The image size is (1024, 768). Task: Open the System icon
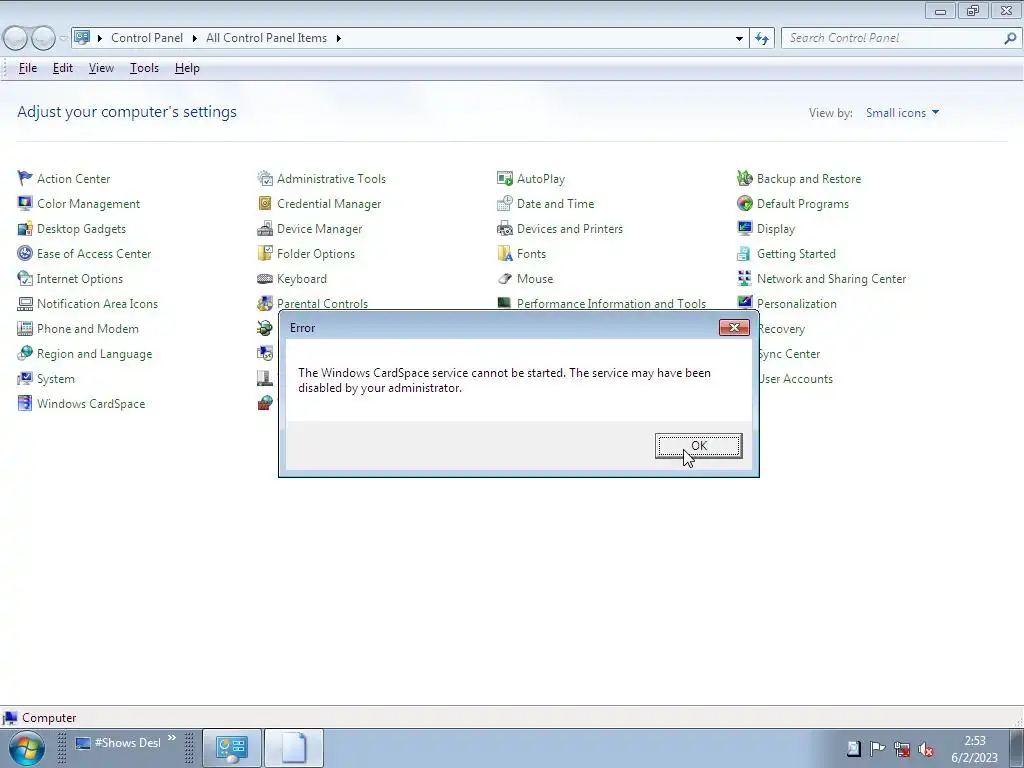tap(25, 378)
